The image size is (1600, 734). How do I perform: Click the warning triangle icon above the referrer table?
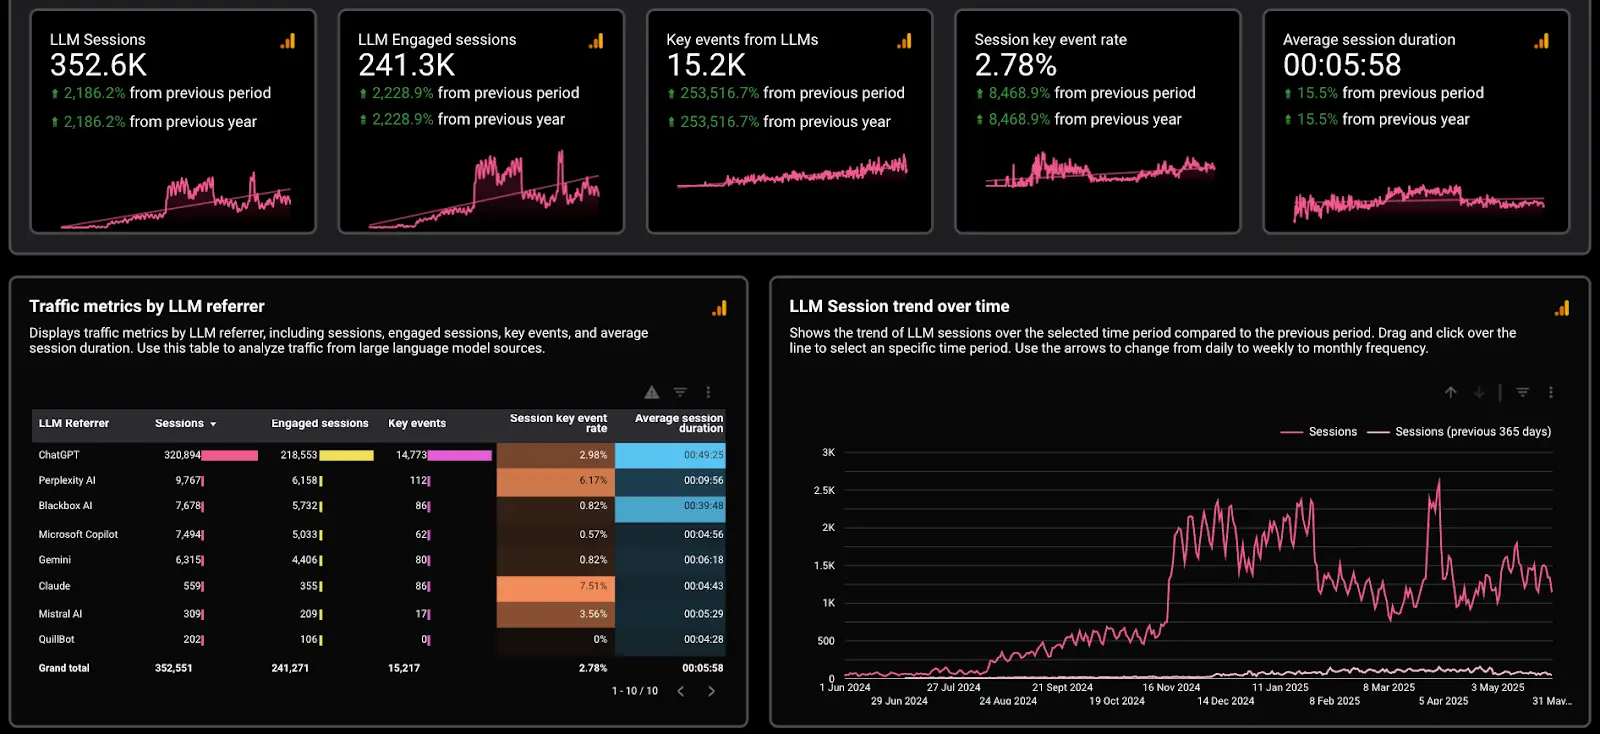652,393
